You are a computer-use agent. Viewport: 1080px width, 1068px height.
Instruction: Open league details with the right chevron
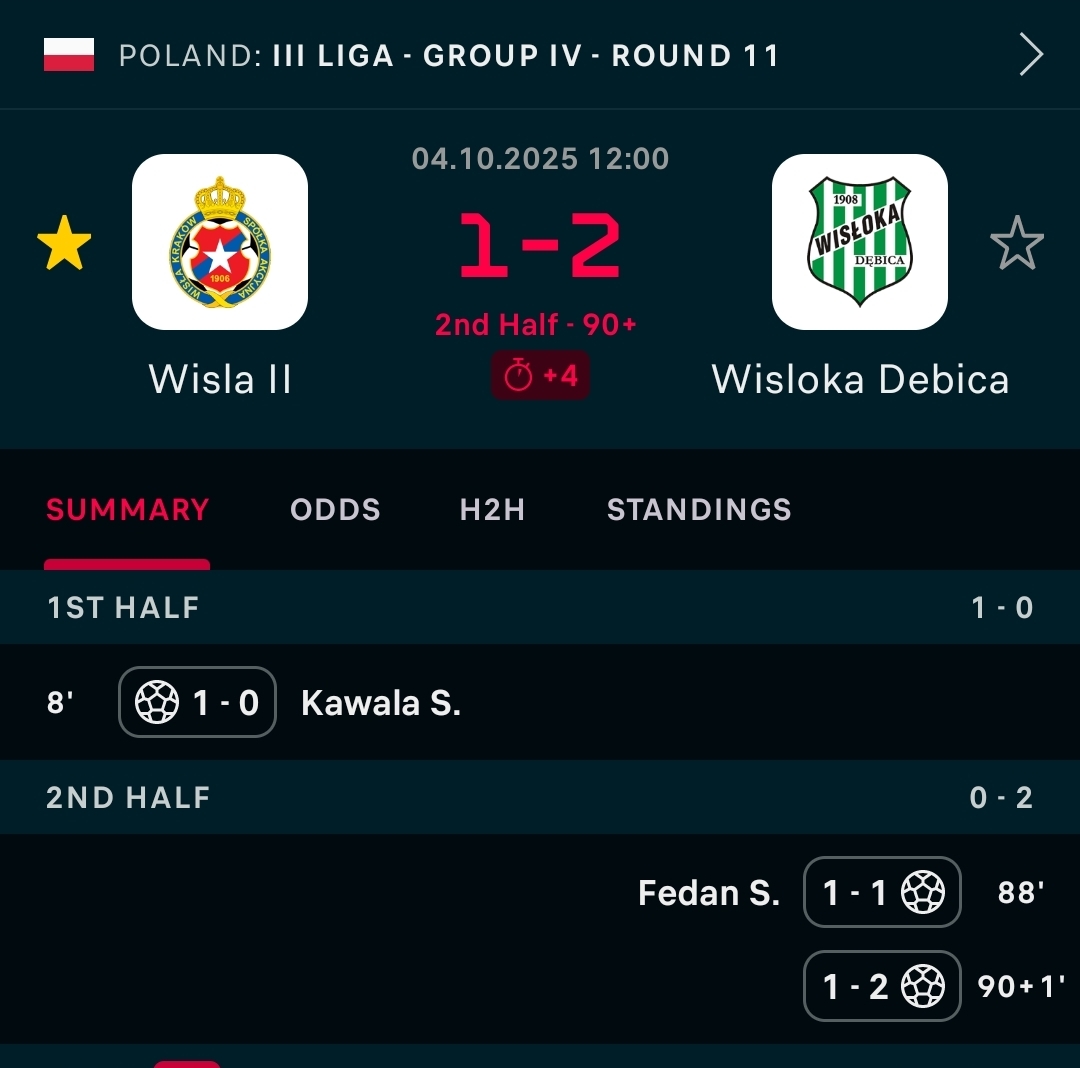point(1031,55)
